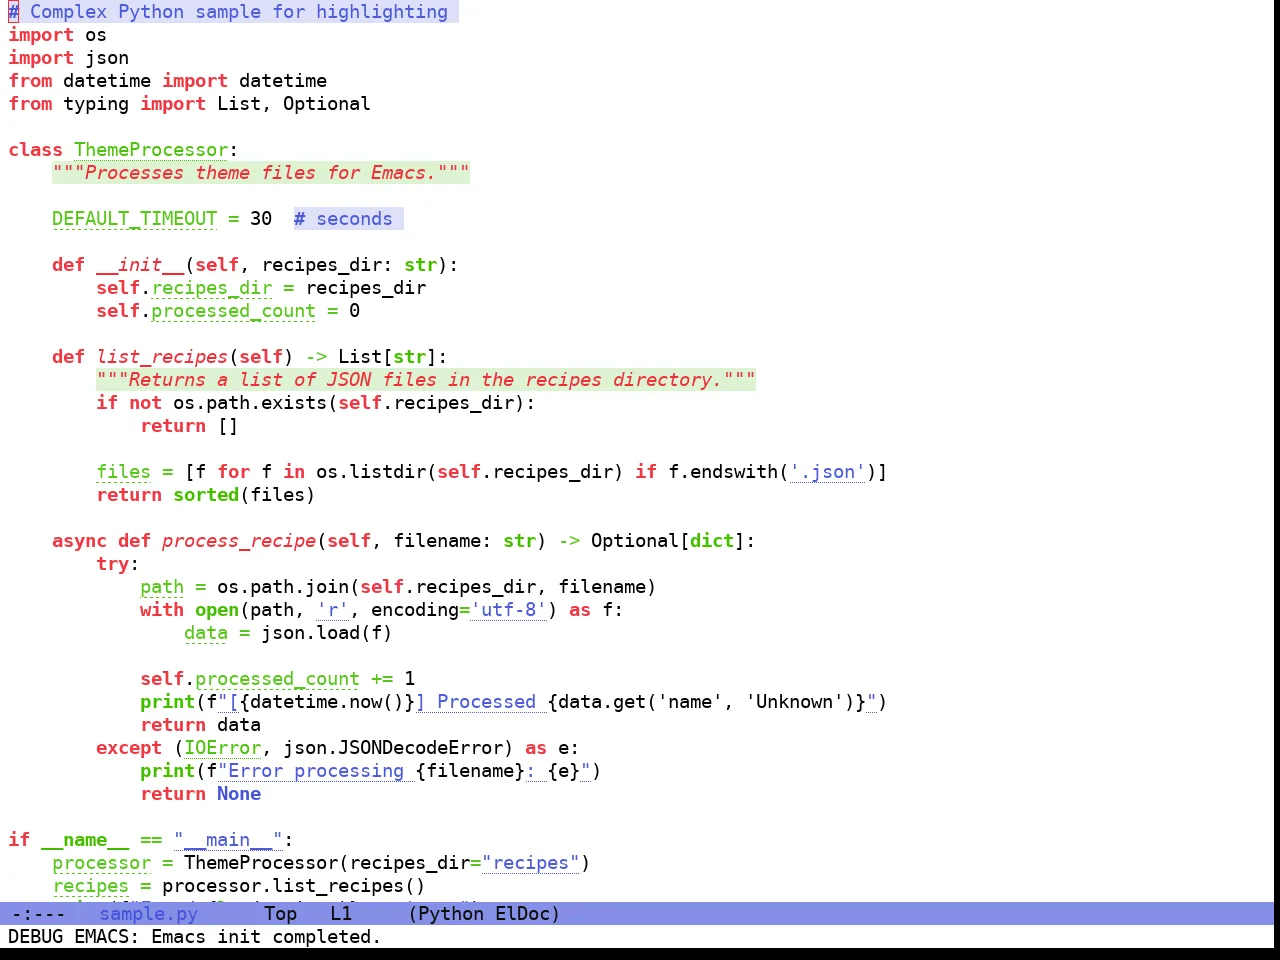Click the -:--- status flags in mode line
Viewport: 1280px width, 960px height.
pos(37,913)
